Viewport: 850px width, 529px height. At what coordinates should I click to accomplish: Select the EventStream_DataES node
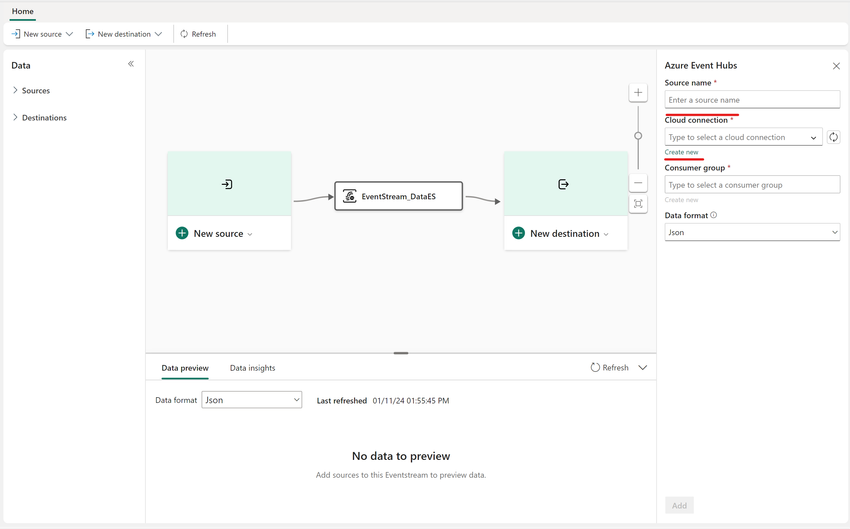pos(398,196)
